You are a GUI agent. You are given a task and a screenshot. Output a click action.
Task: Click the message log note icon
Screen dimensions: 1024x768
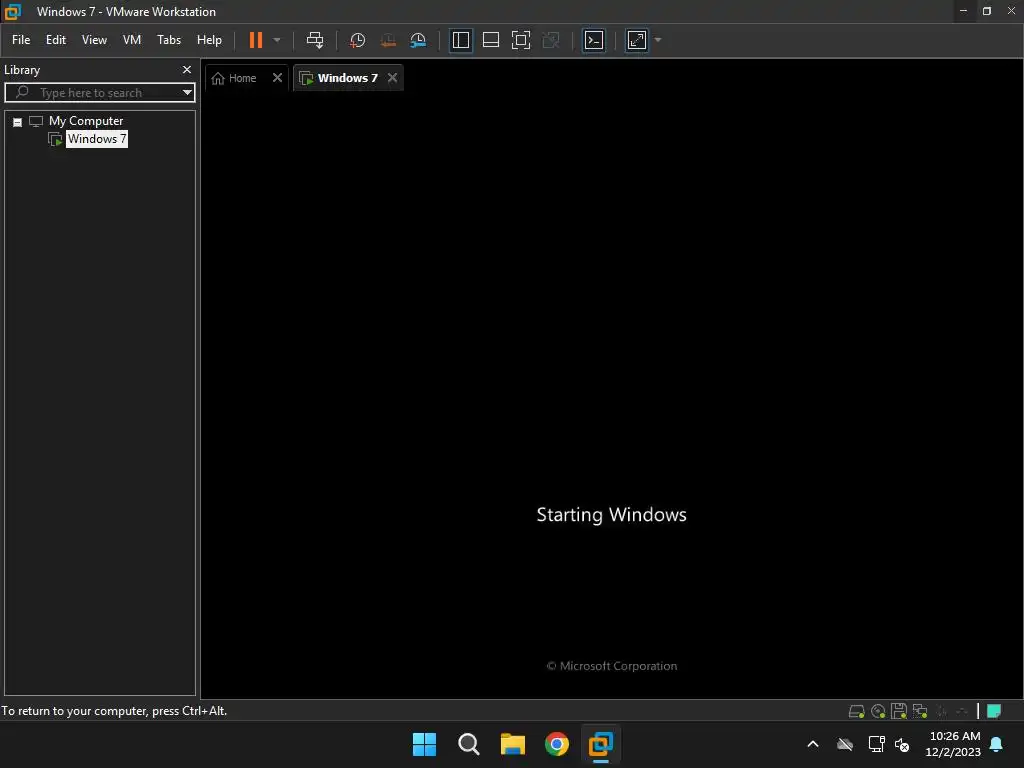click(994, 711)
